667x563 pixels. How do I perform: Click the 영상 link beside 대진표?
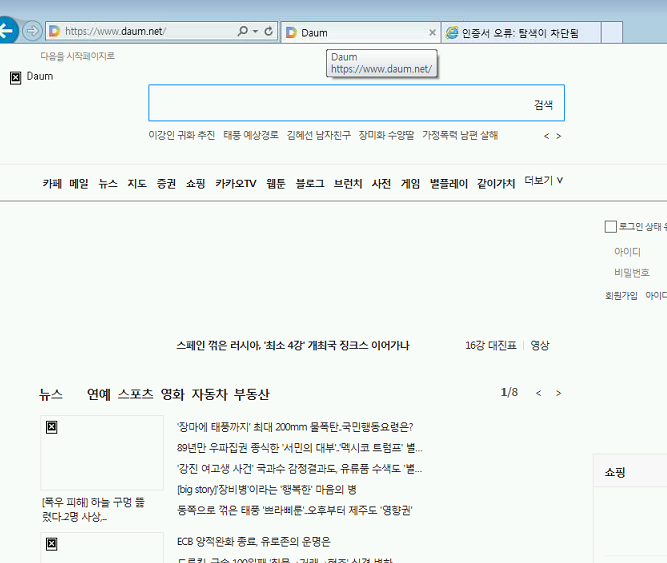(x=540, y=345)
